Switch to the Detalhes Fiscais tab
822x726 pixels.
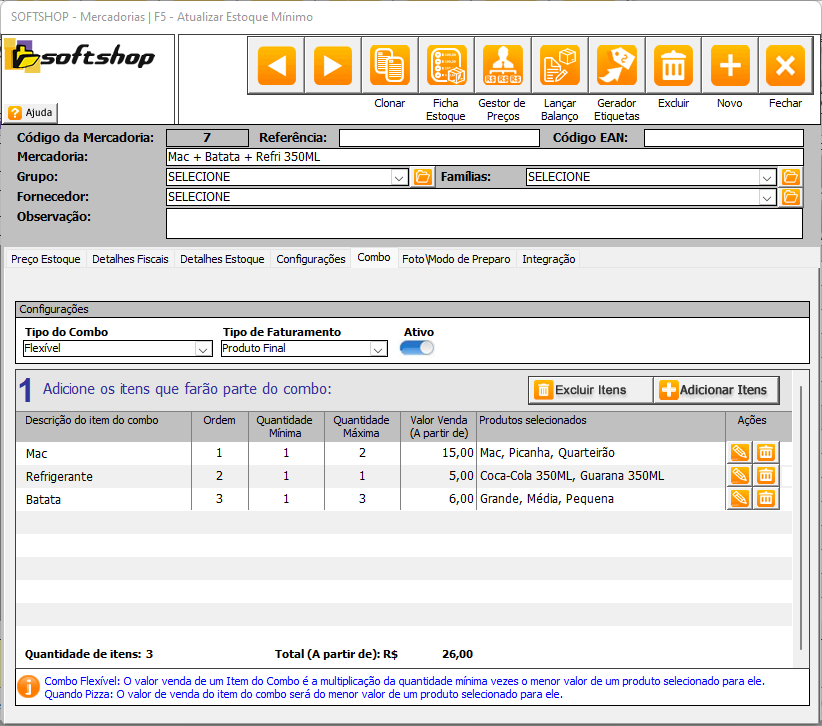click(130, 259)
